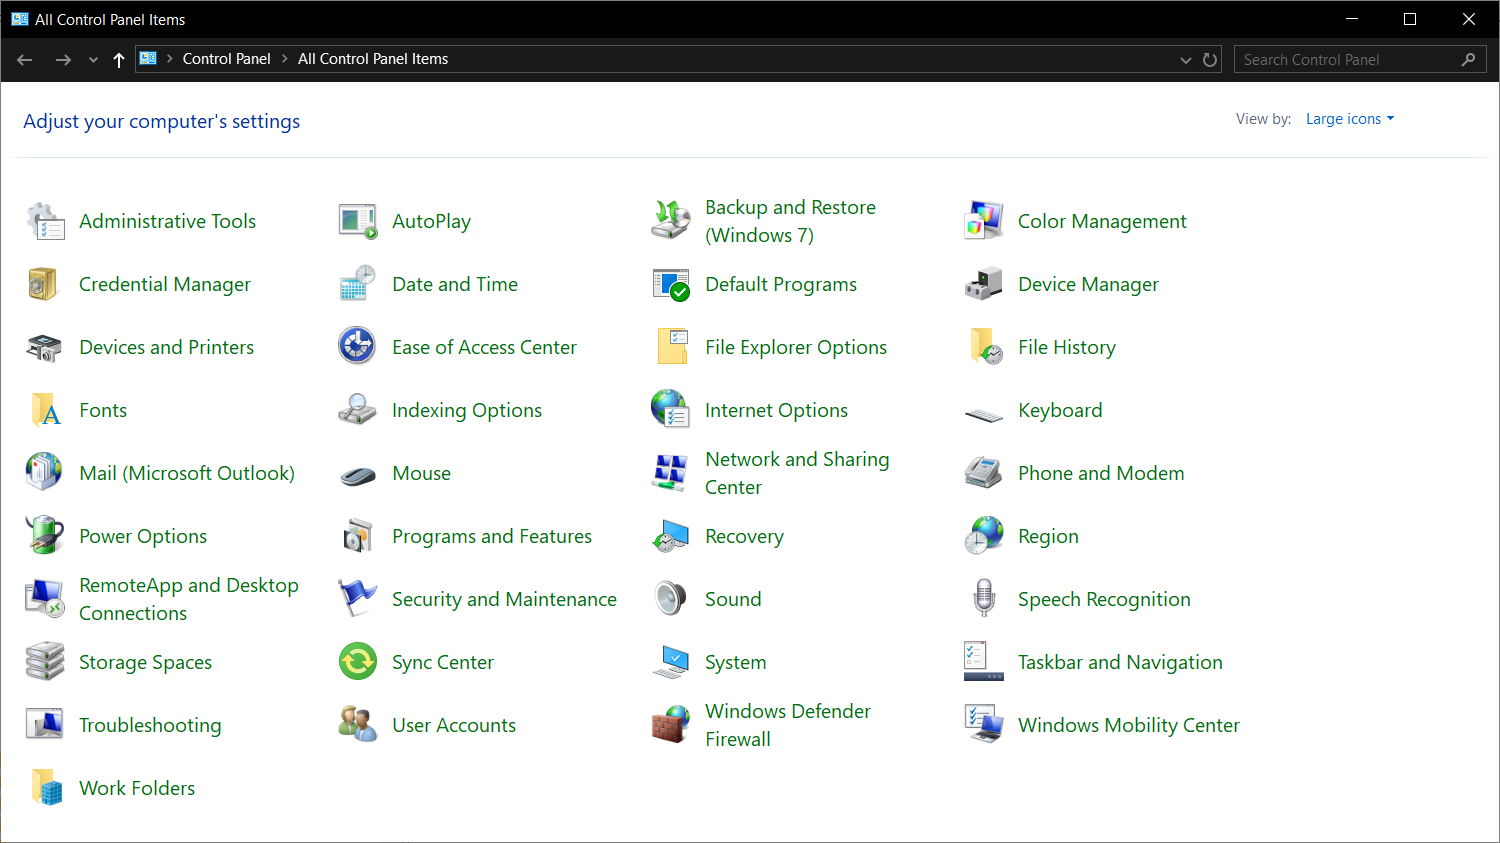Open the Recovery icon
The height and width of the screenshot is (843, 1500).
671,536
